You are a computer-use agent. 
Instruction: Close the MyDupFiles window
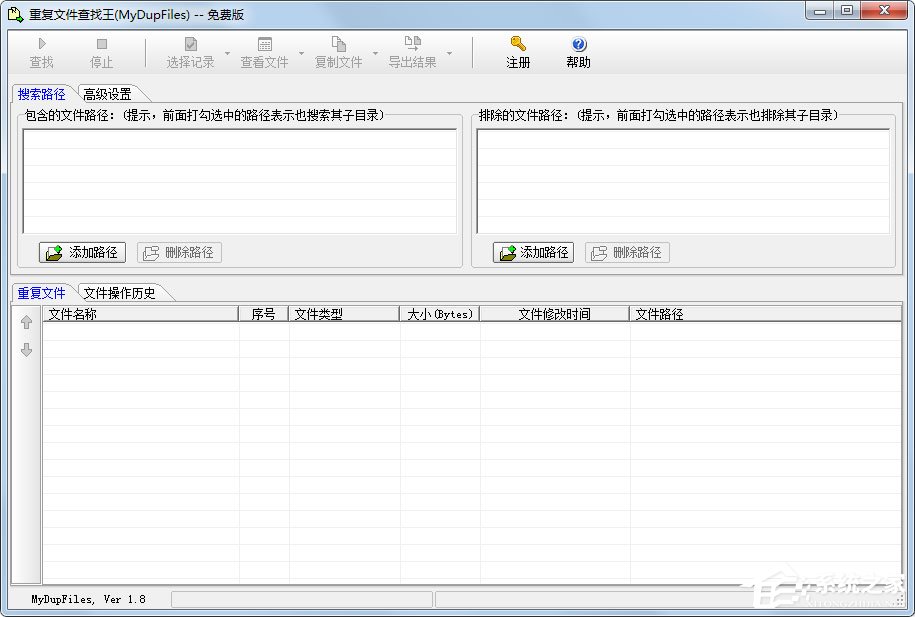pyautogui.click(x=884, y=11)
